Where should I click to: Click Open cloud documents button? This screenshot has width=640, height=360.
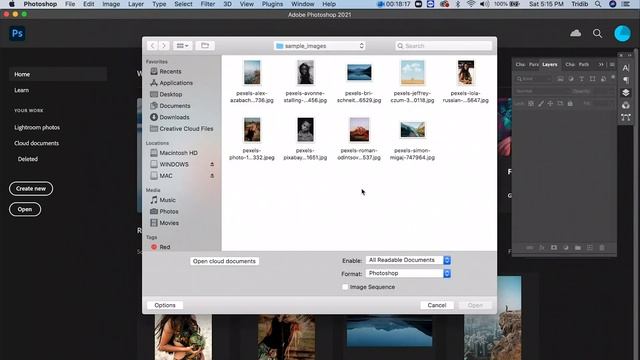click(x=224, y=261)
